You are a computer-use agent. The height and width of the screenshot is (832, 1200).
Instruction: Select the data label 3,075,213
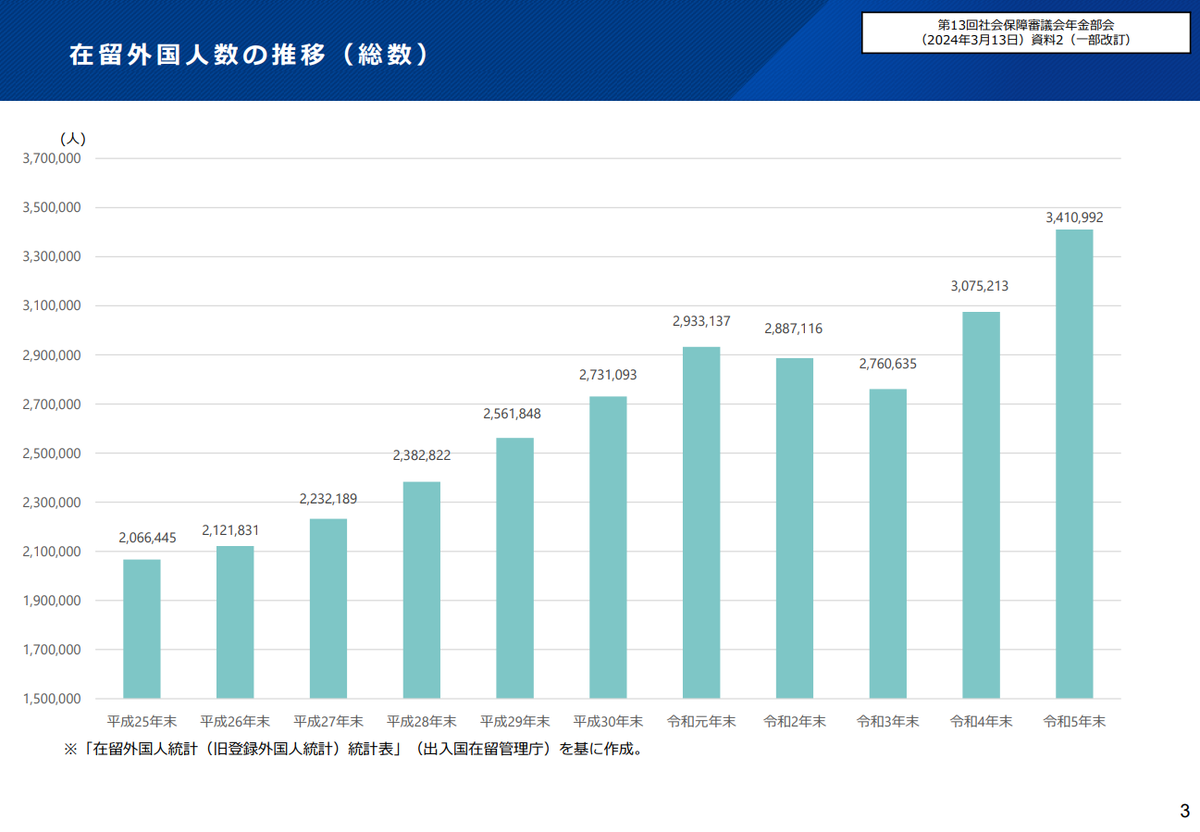click(980, 285)
